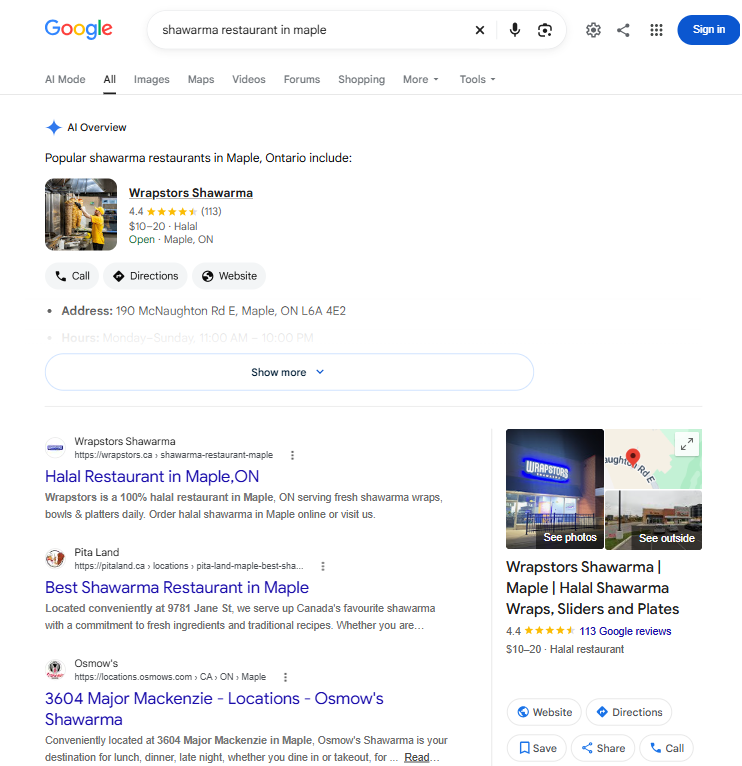
Task: Call Wrapstors from the AI Overview
Action: pos(72,276)
